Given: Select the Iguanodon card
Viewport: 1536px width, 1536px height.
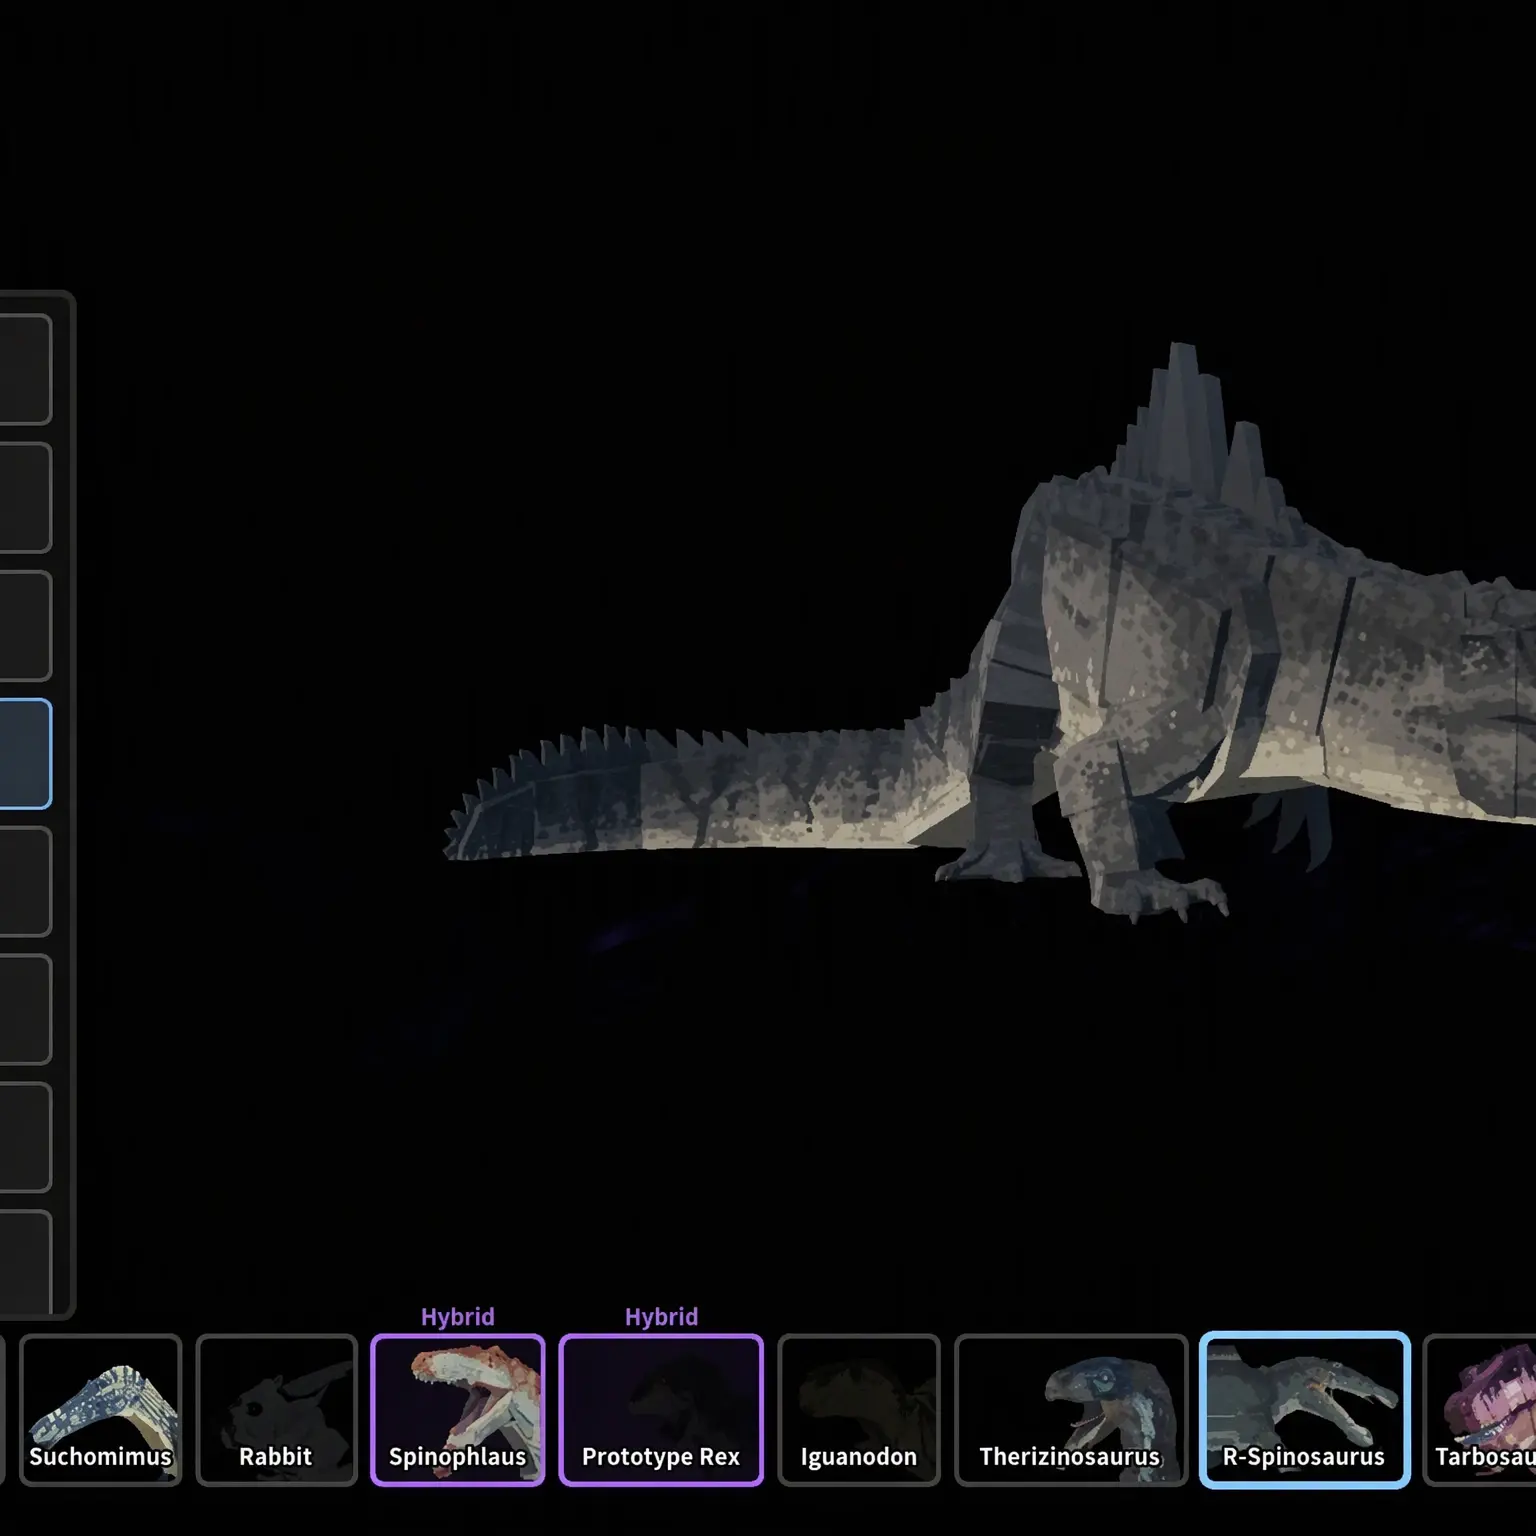Looking at the screenshot, I should tap(859, 1410).
